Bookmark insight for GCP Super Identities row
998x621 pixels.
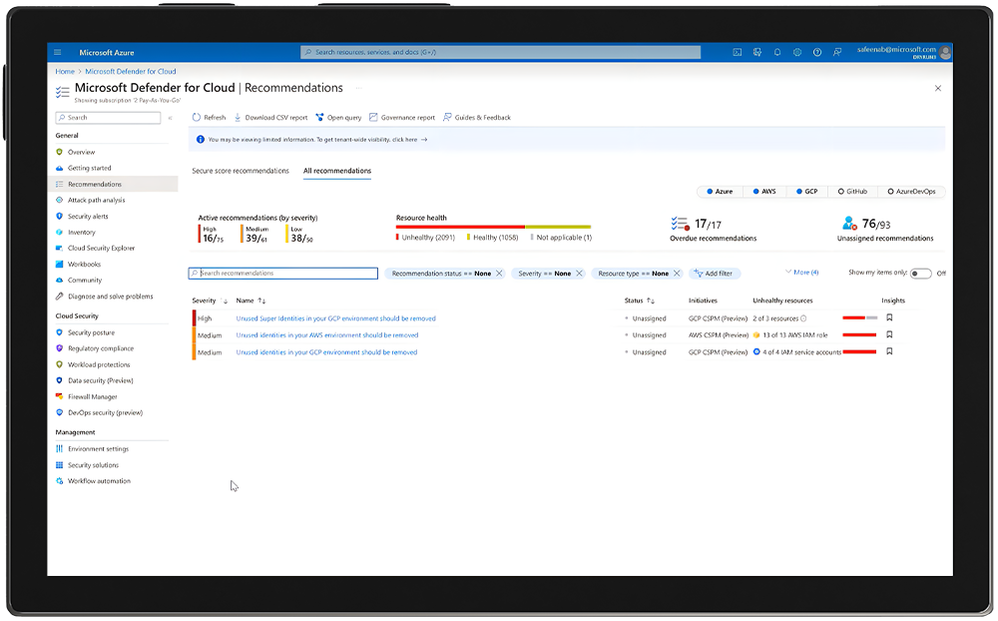pos(889,317)
